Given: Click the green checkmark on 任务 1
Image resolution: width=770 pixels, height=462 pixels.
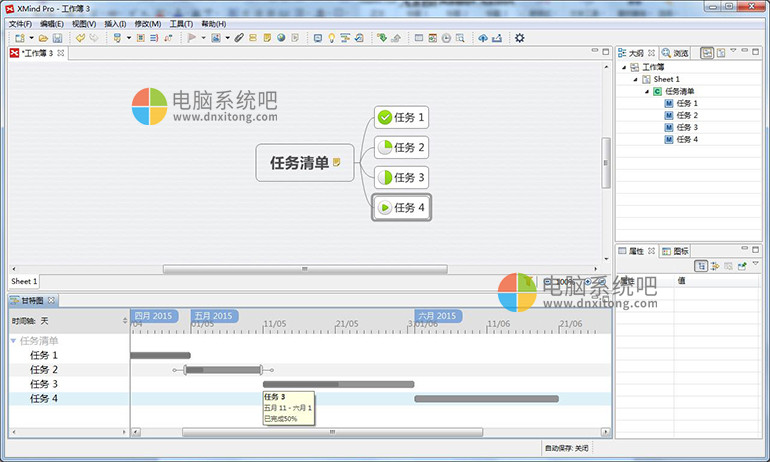Looking at the screenshot, I should [384, 118].
